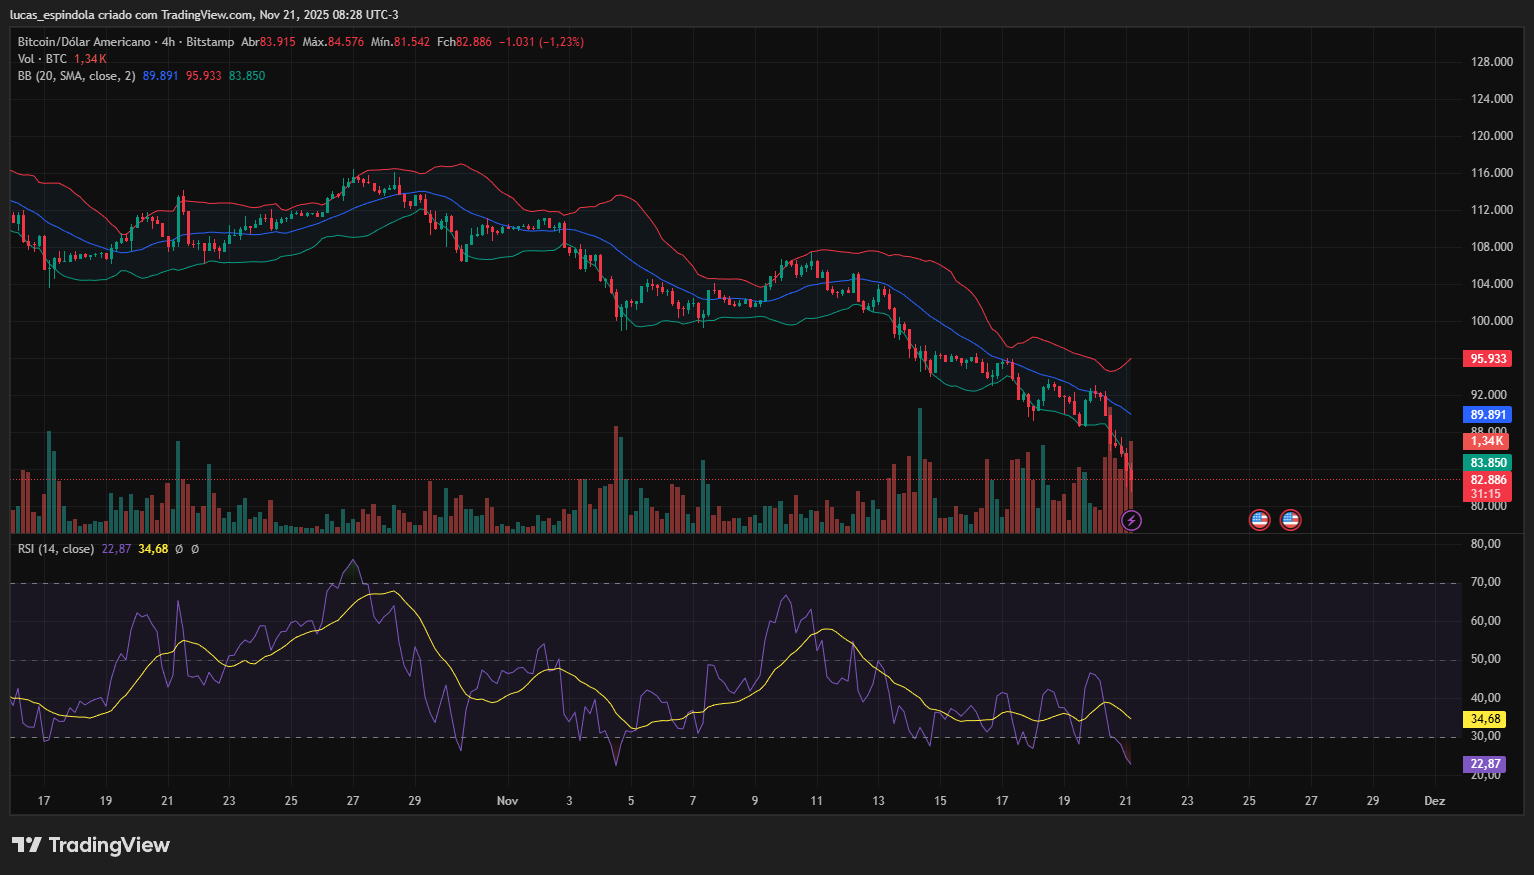The height and width of the screenshot is (875, 1534).
Task: Select the Bitcoin/Dólar Americano symbol title
Action: click(x=84, y=42)
